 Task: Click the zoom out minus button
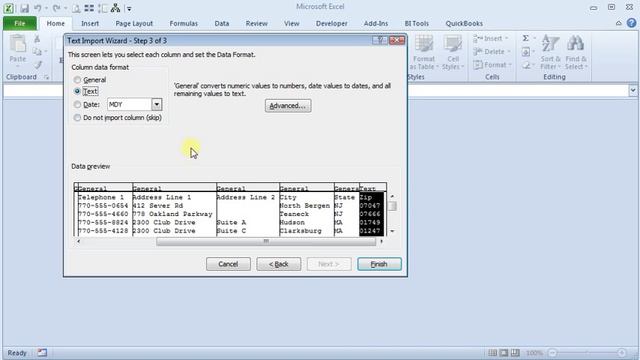pyautogui.click(x=553, y=353)
